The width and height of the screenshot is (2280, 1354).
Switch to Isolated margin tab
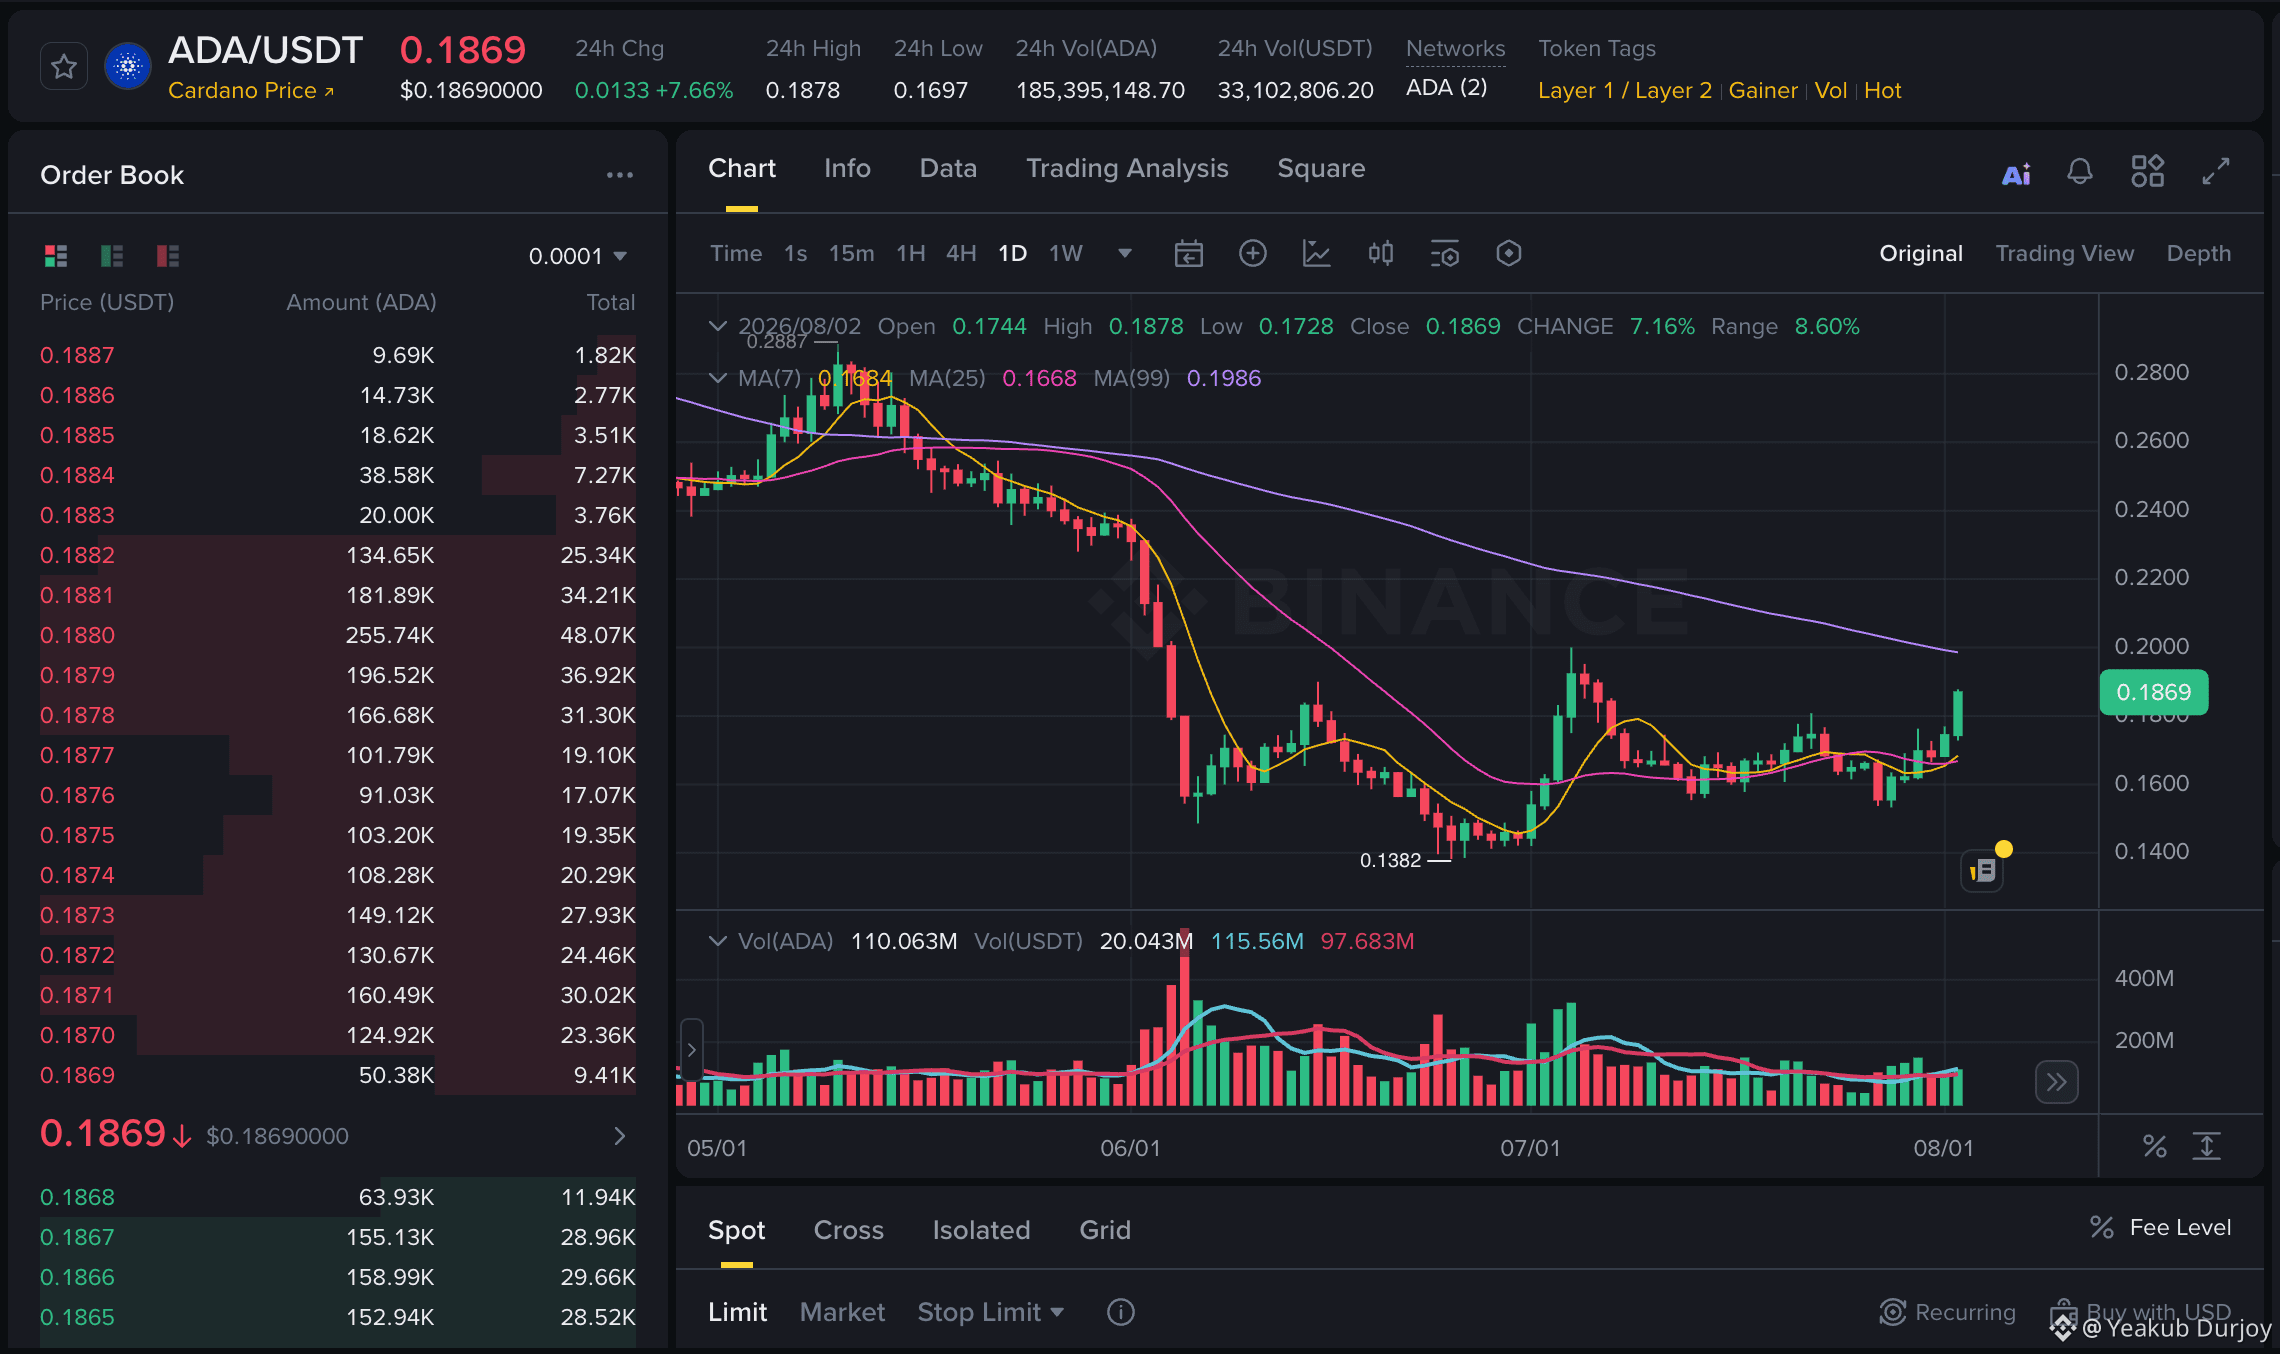click(x=981, y=1231)
